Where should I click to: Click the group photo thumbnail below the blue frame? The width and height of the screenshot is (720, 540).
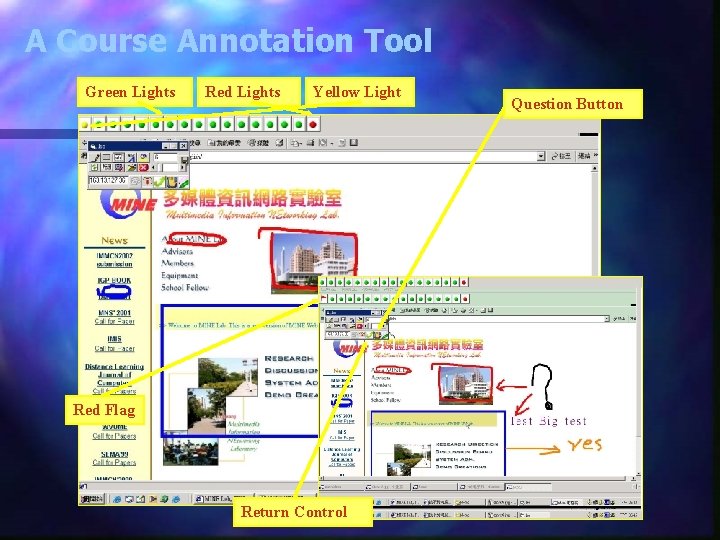coord(191,451)
